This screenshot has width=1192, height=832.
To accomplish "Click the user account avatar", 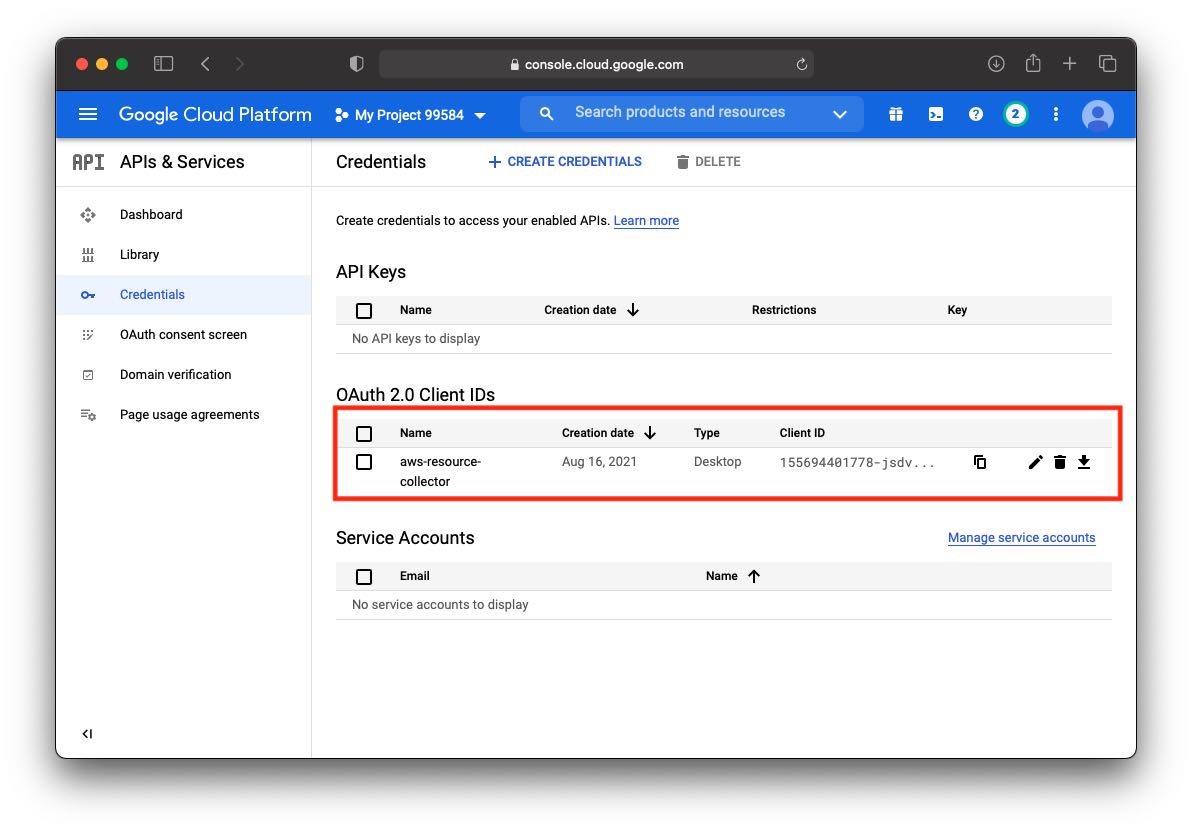I will click(1097, 116).
